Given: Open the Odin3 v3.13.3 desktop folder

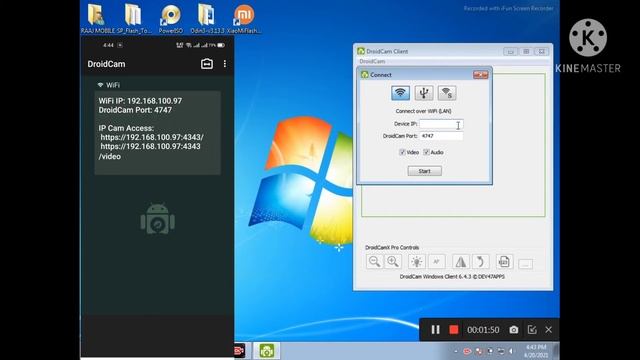Looking at the screenshot, I should tap(207, 19).
